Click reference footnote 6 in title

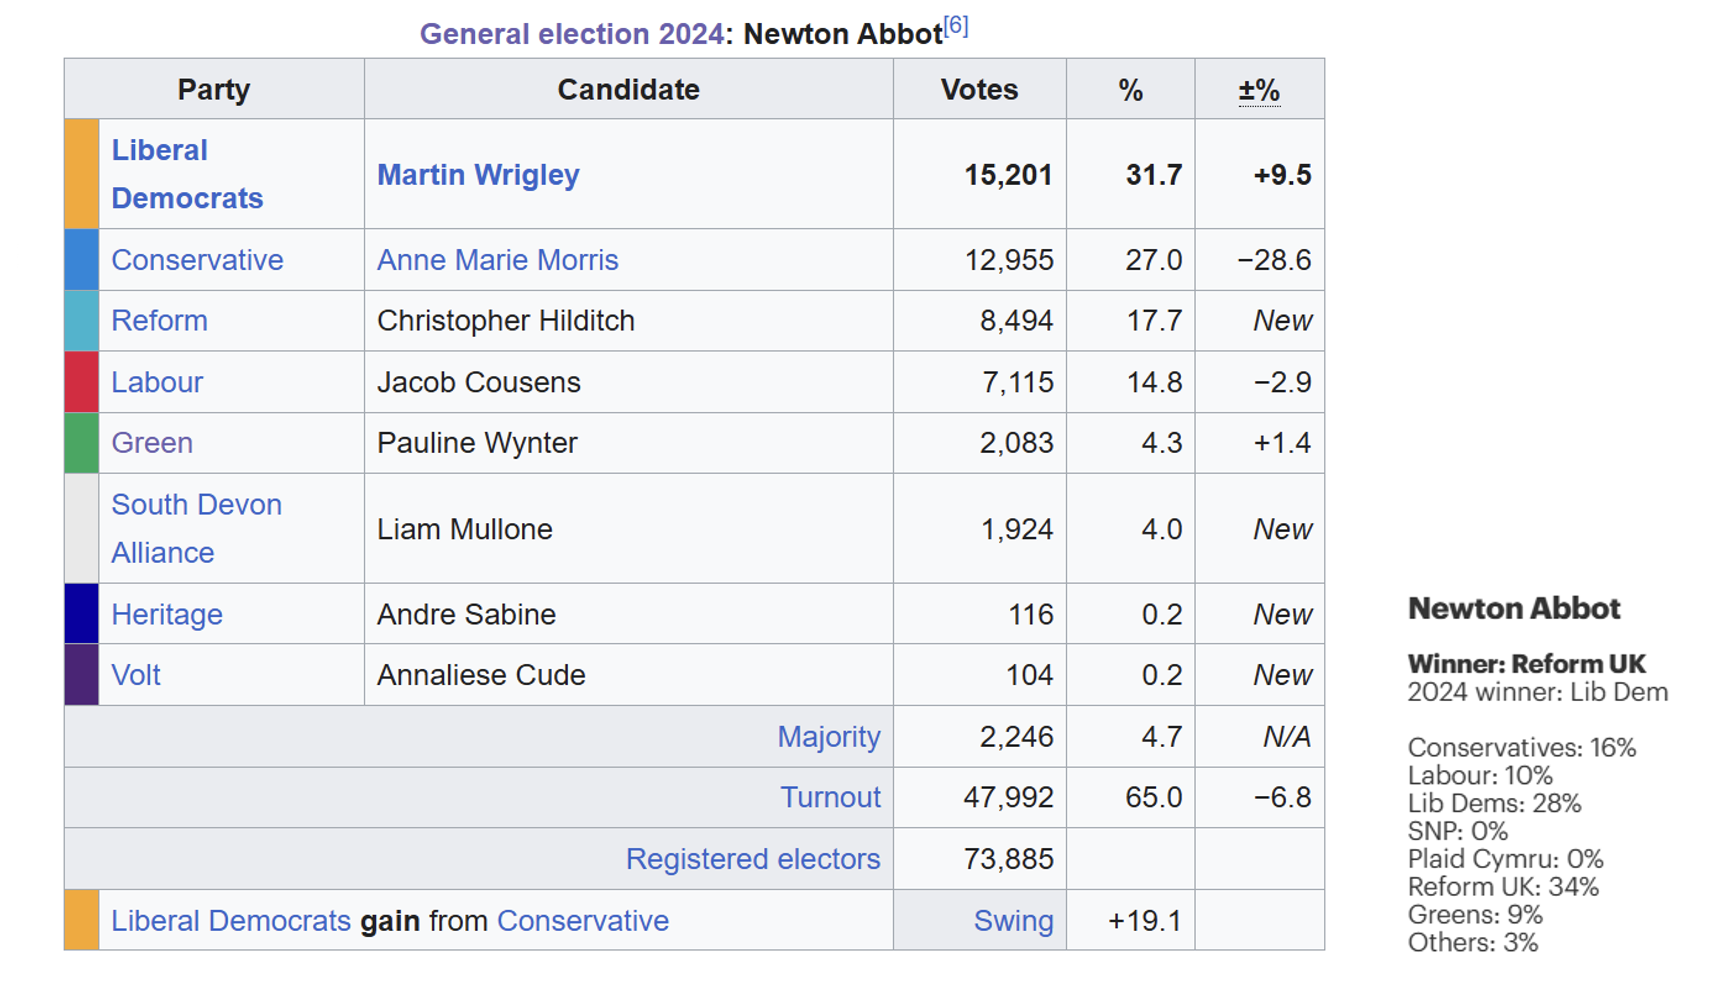956,26
